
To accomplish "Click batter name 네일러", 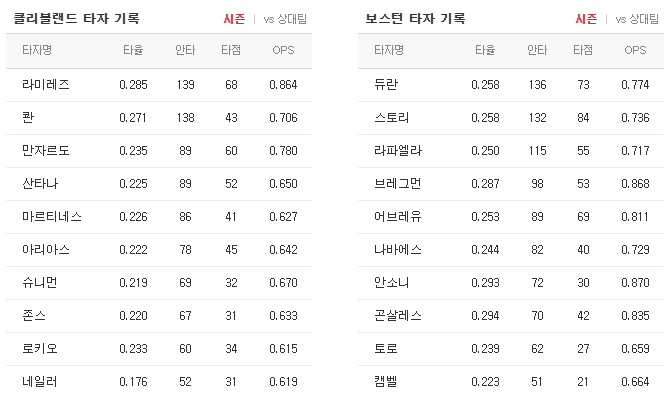I will pyautogui.click(x=39, y=382).
